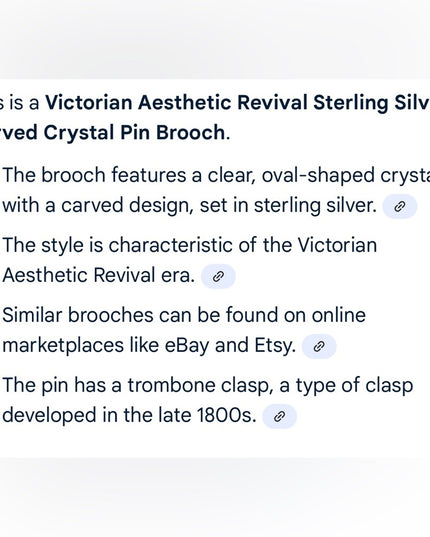Viewport: 430px width, 537px height.
Task: Click the word 'Etsy'
Action: pos(275,345)
